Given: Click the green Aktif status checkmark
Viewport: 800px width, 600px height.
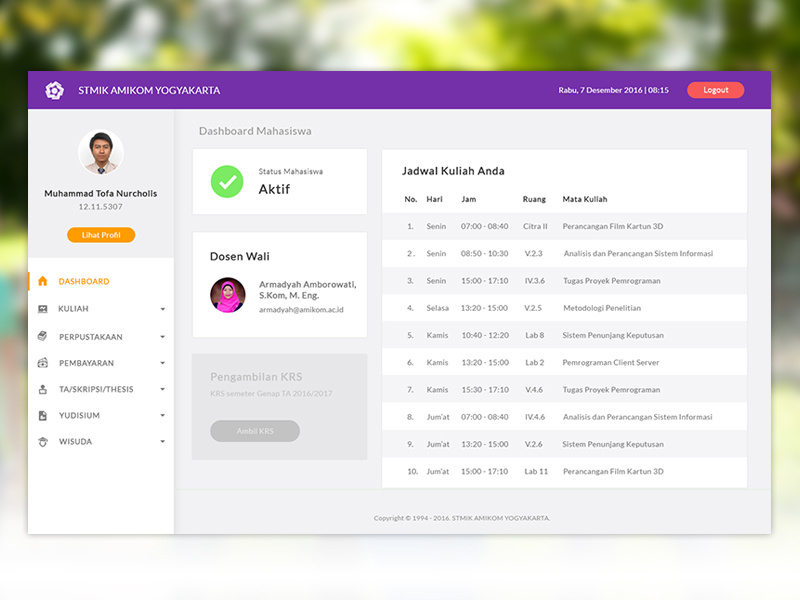Looking at the screenshot, I should click(226, 183).
